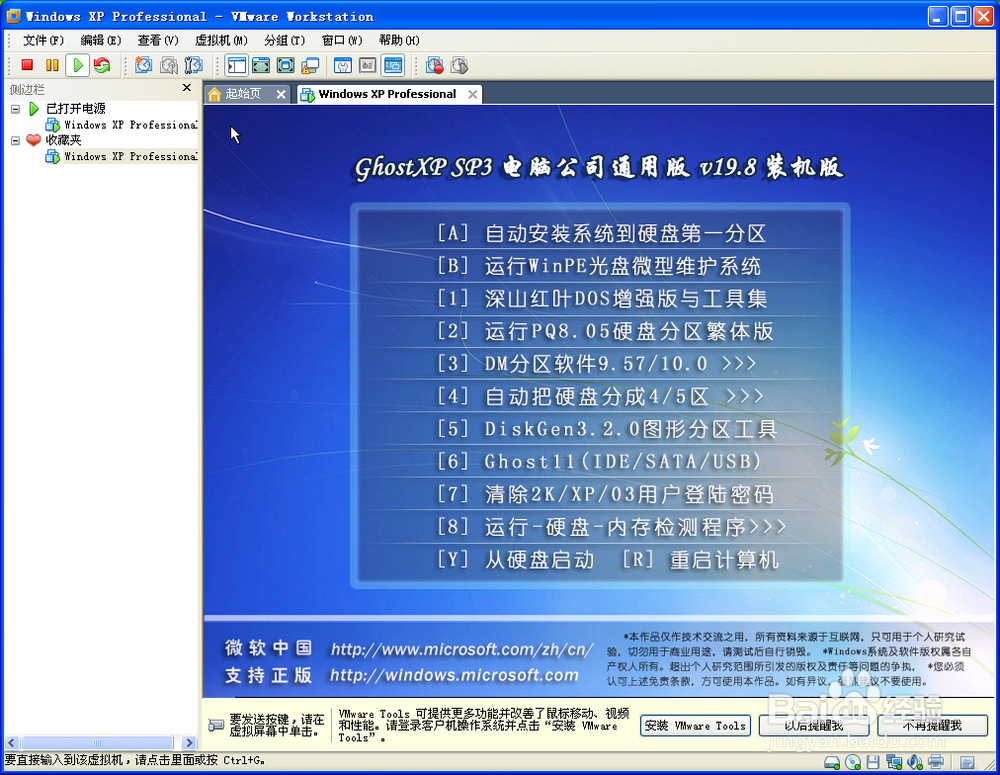Click the sidebar horizontal scrollbar thumb
1000x775 pixels.
pos(97,742)
